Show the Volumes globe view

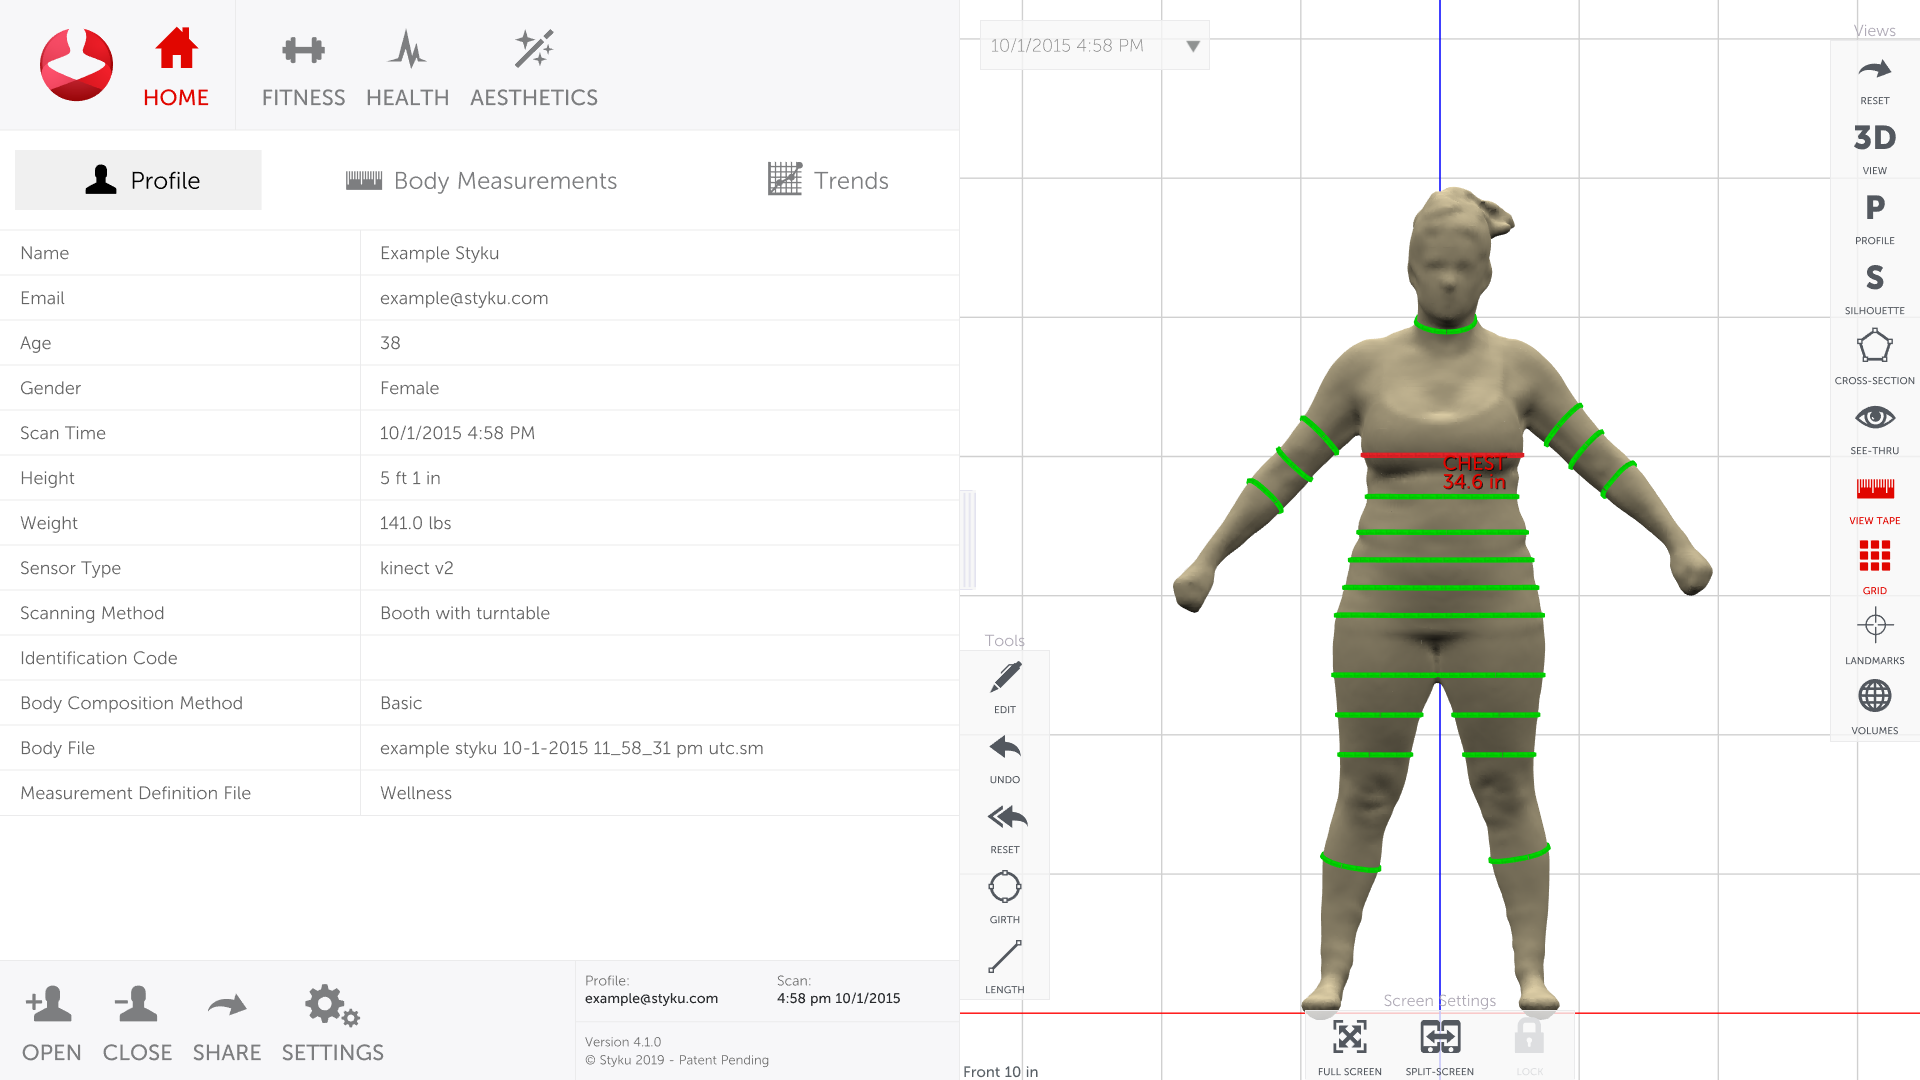pos(1874,705)
